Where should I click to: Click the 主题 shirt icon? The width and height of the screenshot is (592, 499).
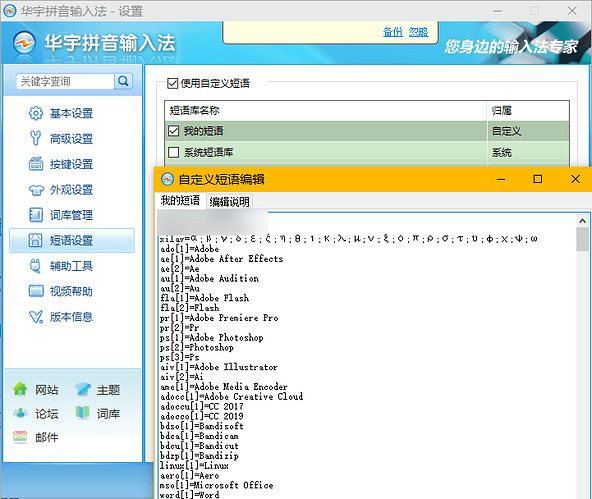click(x=83, y=389)
